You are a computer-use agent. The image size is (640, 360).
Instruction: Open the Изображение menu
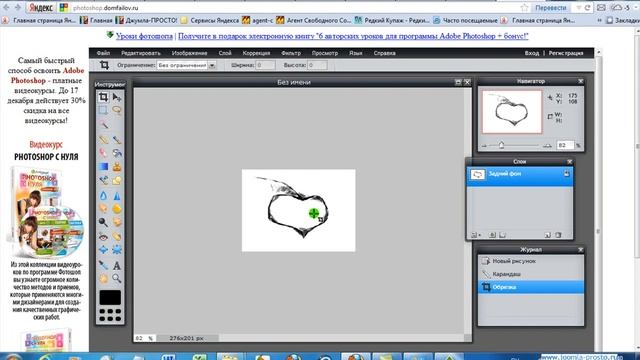189,53
